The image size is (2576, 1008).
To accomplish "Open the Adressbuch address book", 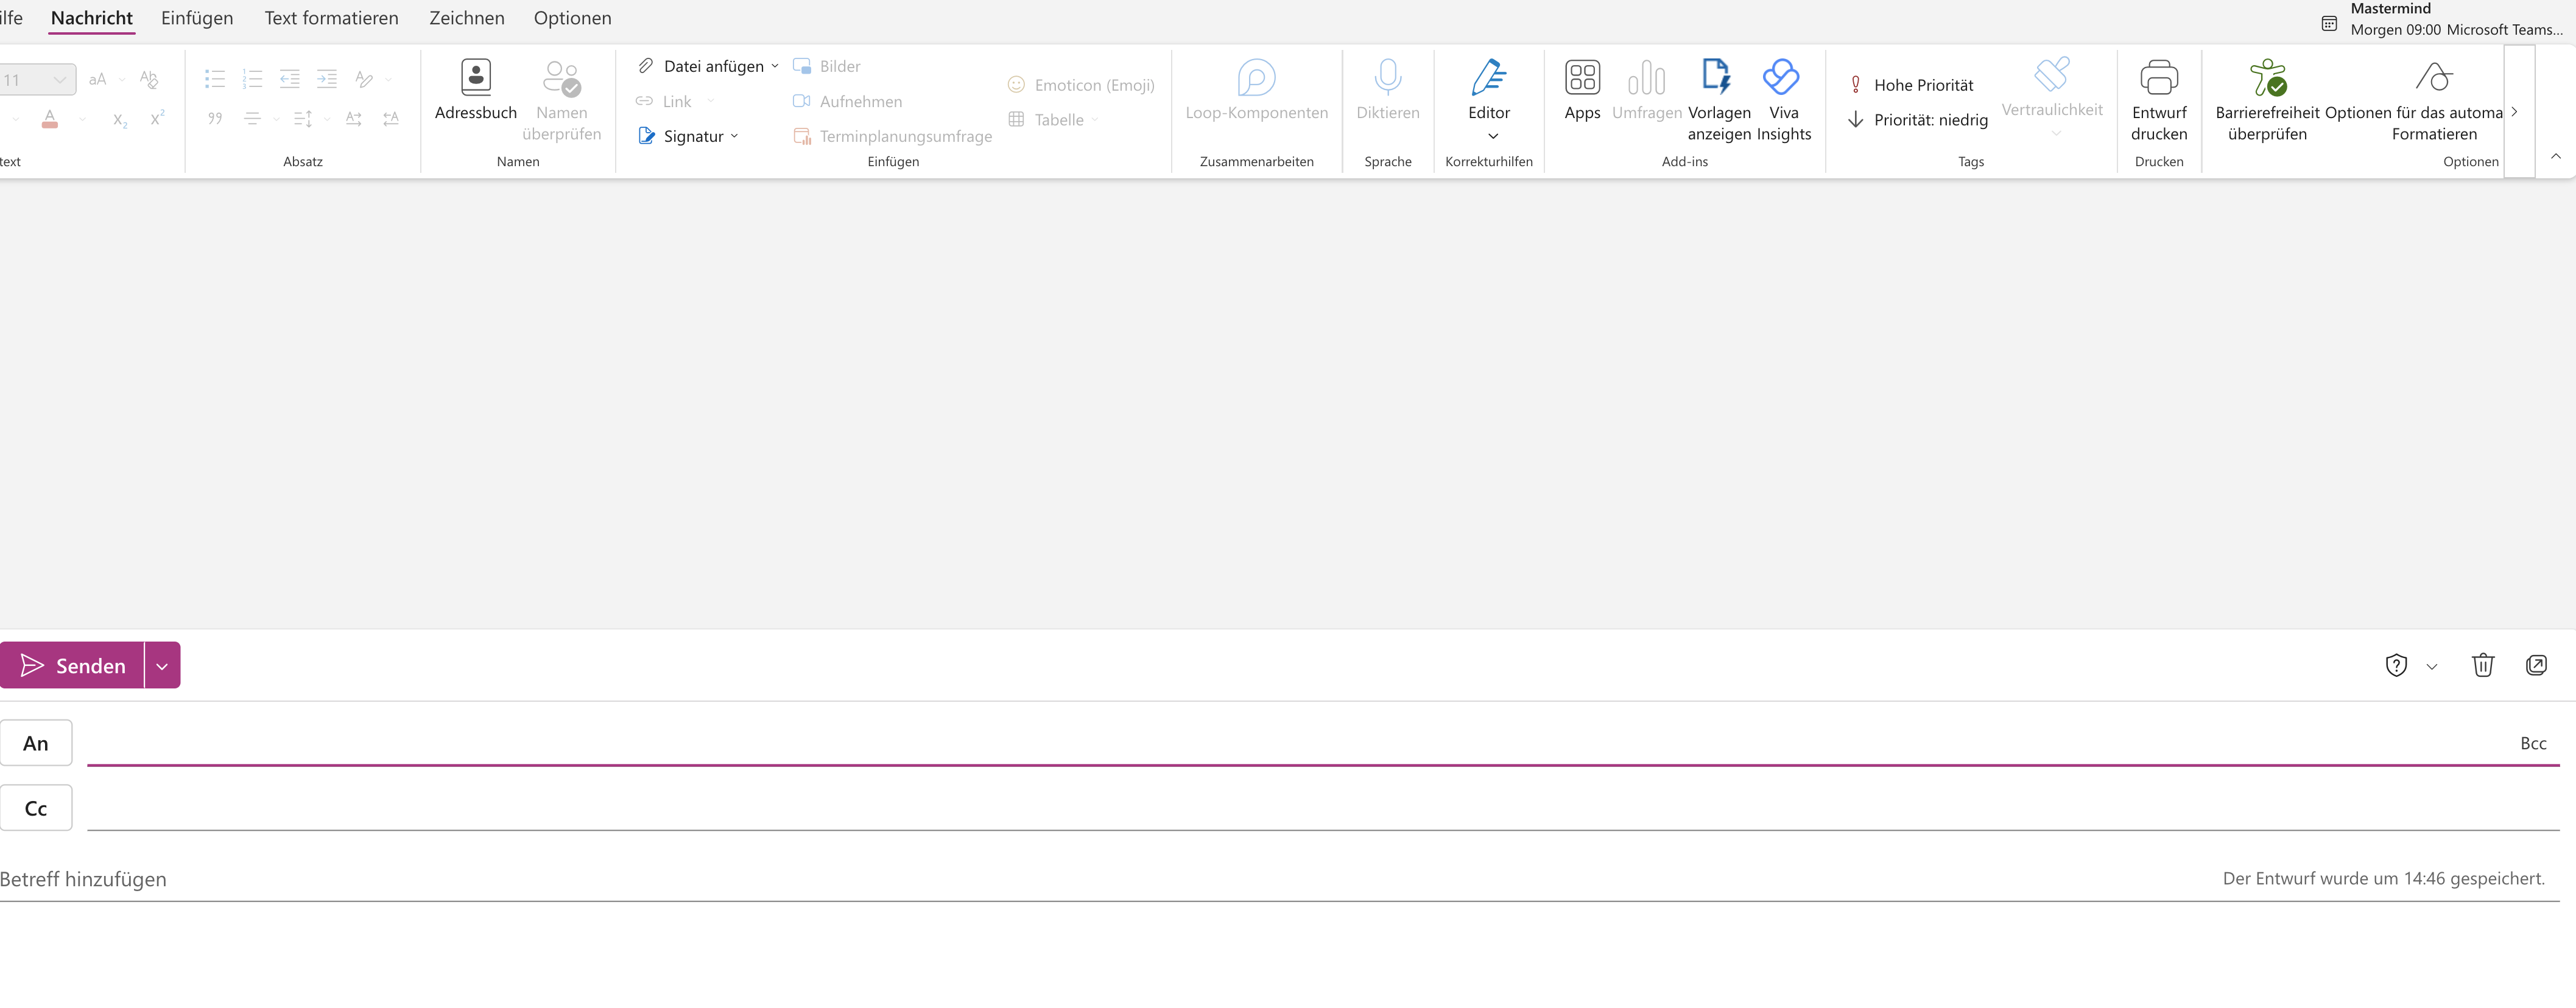I will point(476,90).
